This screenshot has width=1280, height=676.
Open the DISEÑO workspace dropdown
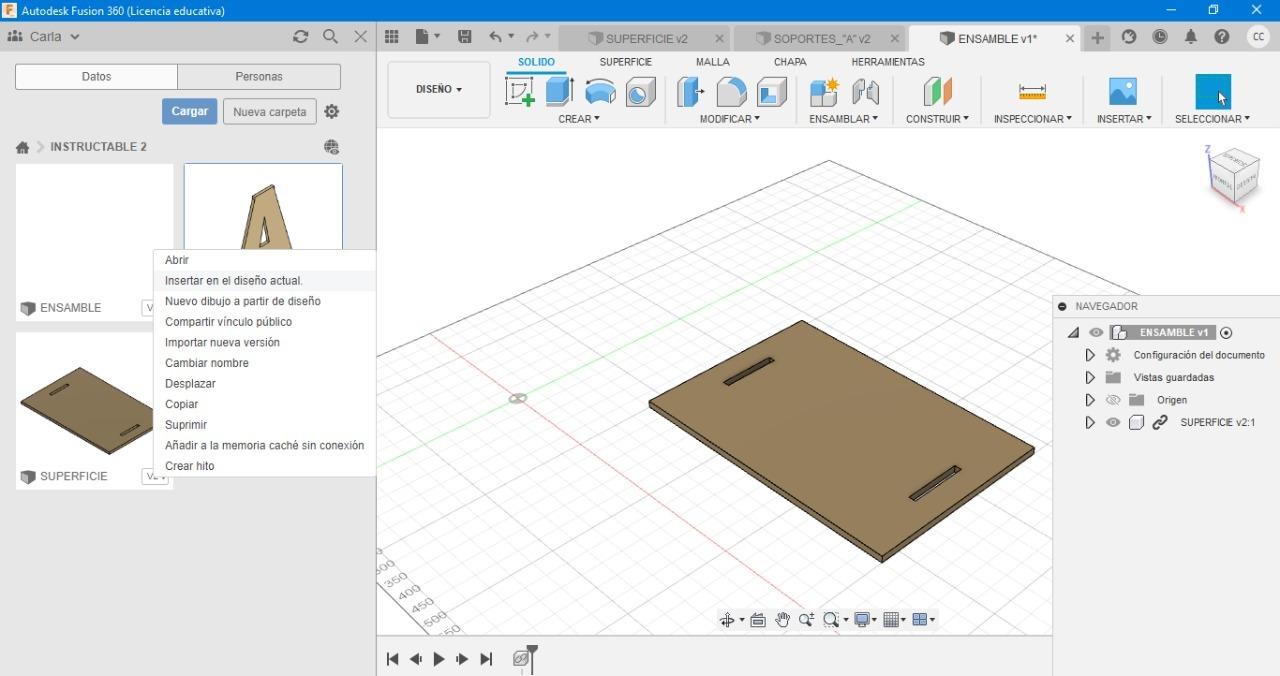click(439, 89)
